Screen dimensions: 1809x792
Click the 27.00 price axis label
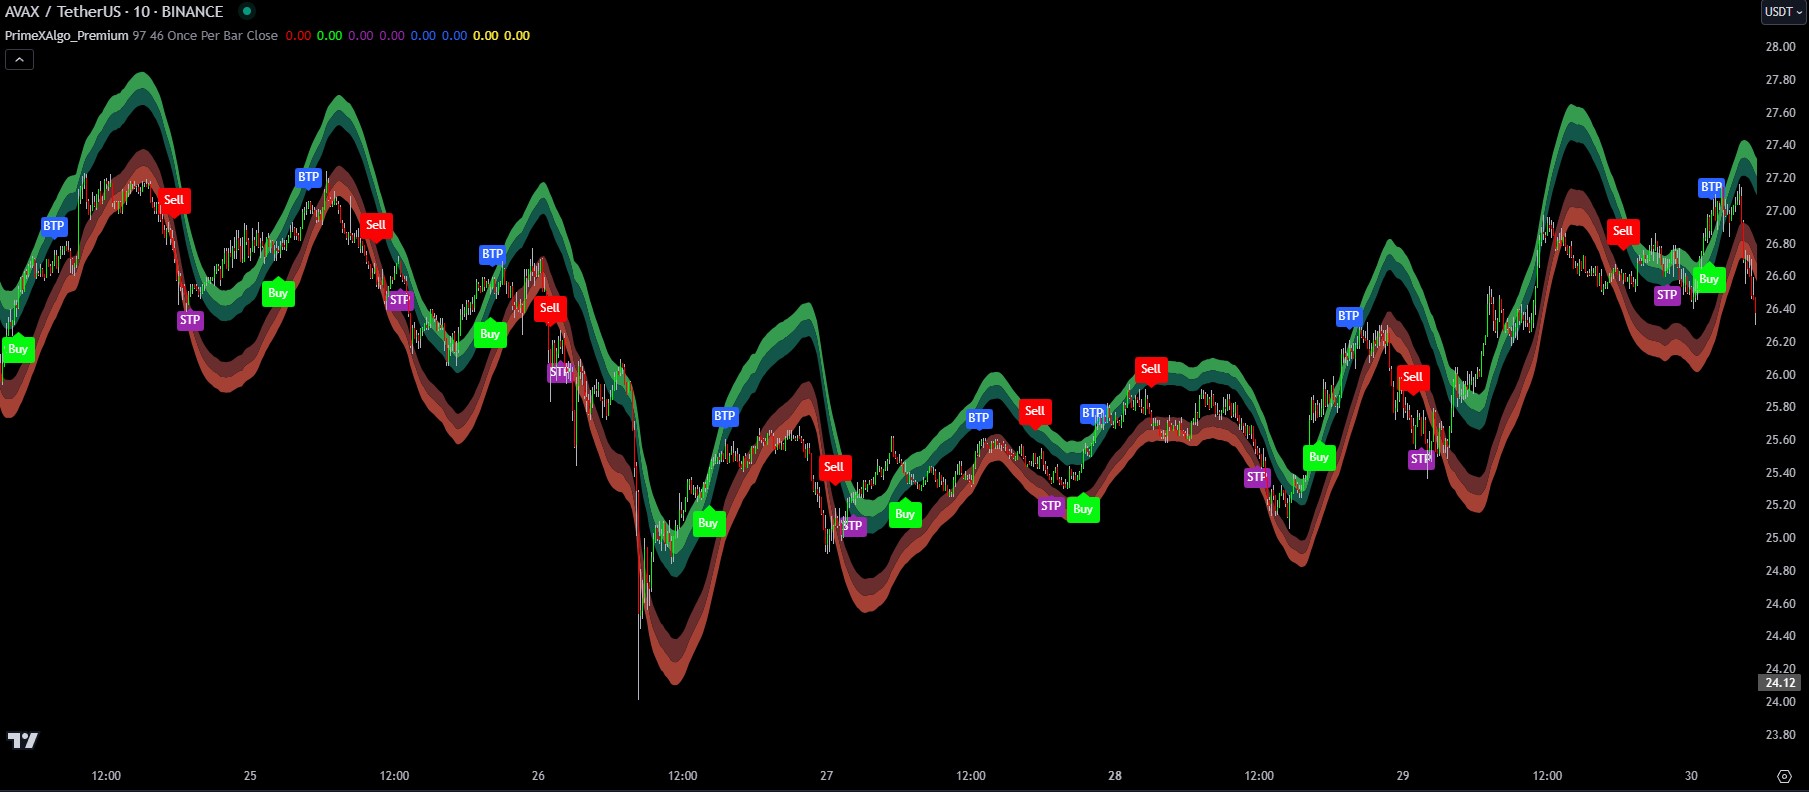[x=1780, y=211]
